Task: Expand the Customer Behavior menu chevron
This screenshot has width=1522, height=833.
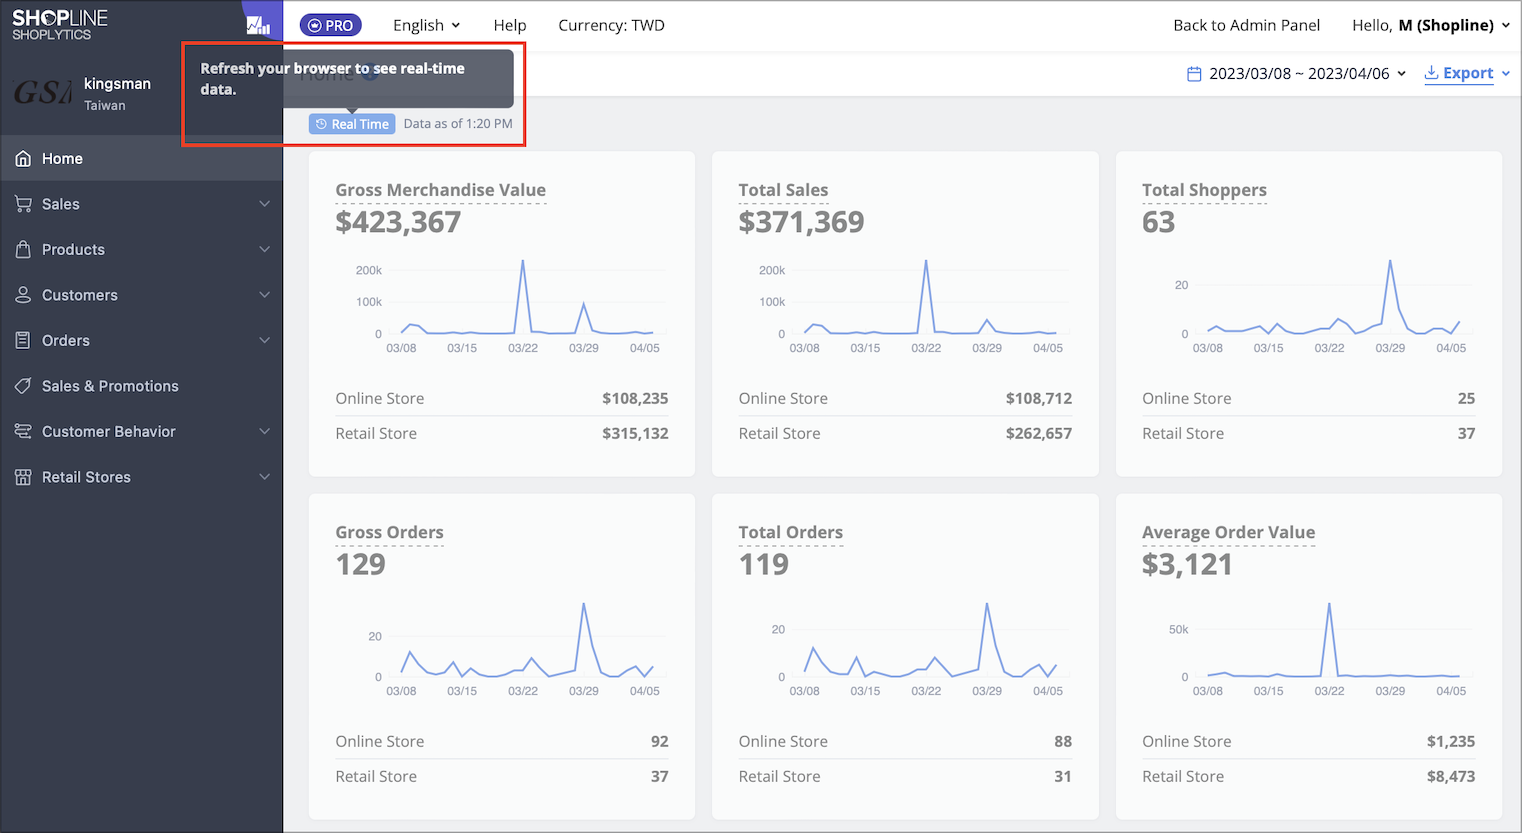Action: tap(265, 431)
